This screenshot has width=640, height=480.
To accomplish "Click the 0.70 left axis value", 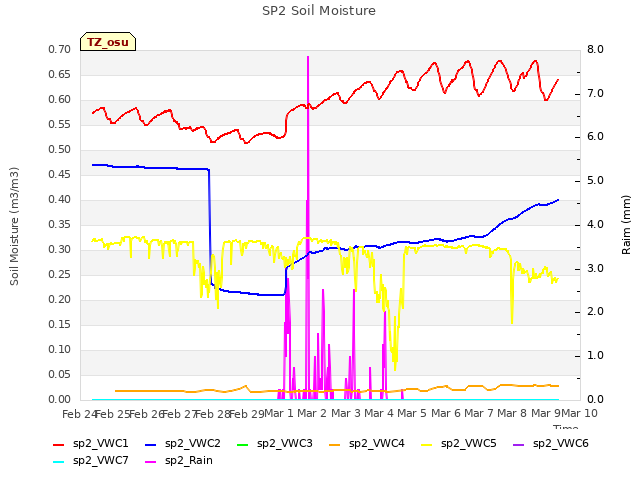I will pos(60,49).
